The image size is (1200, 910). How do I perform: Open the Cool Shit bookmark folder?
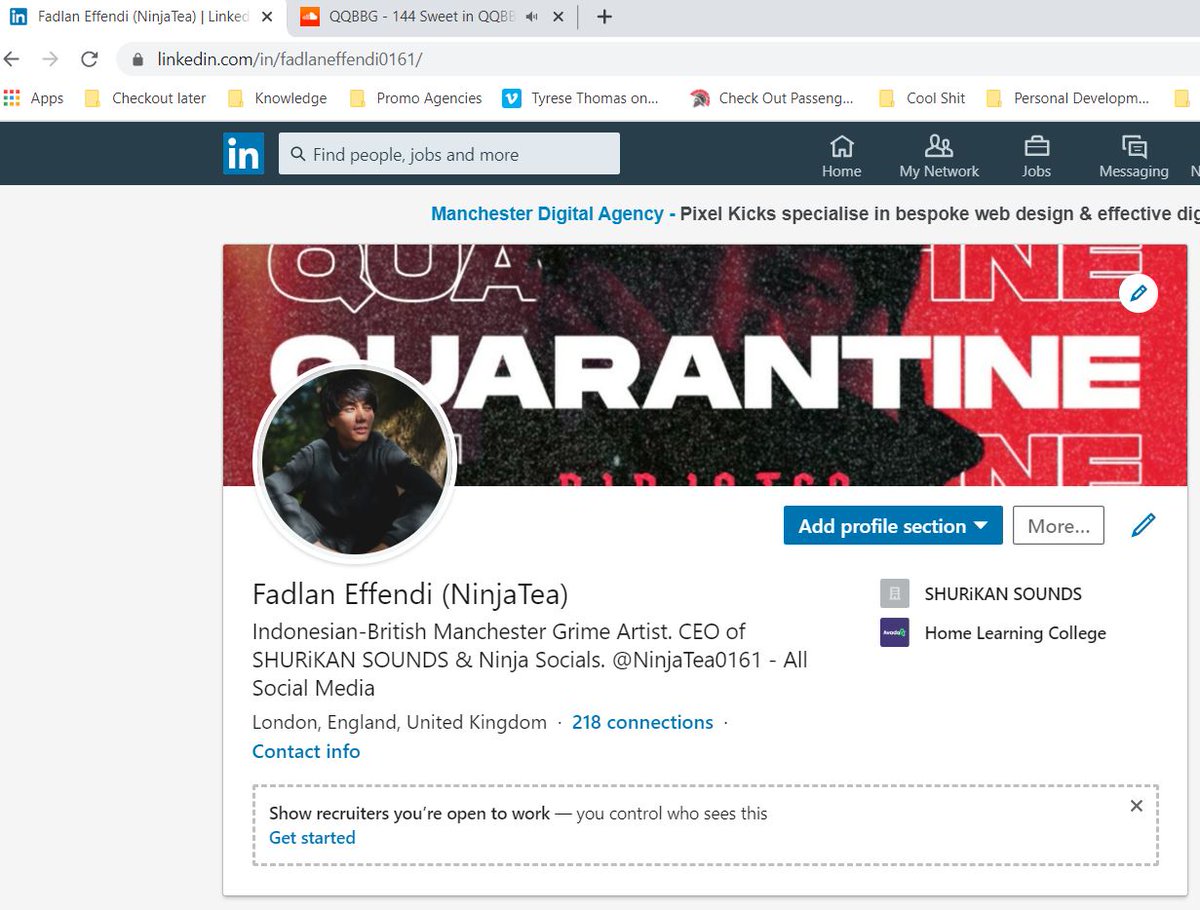tap(922, 98)
